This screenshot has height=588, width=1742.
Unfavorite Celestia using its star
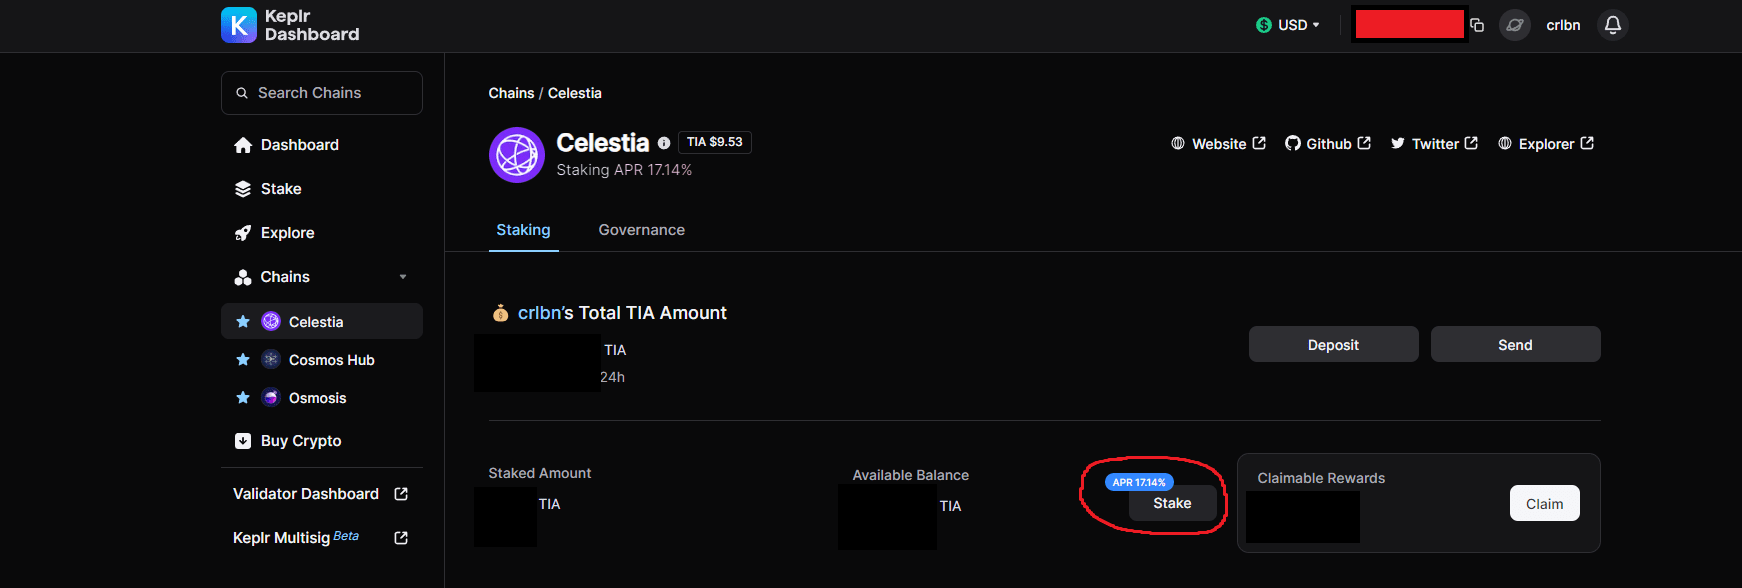click(243, 322)
